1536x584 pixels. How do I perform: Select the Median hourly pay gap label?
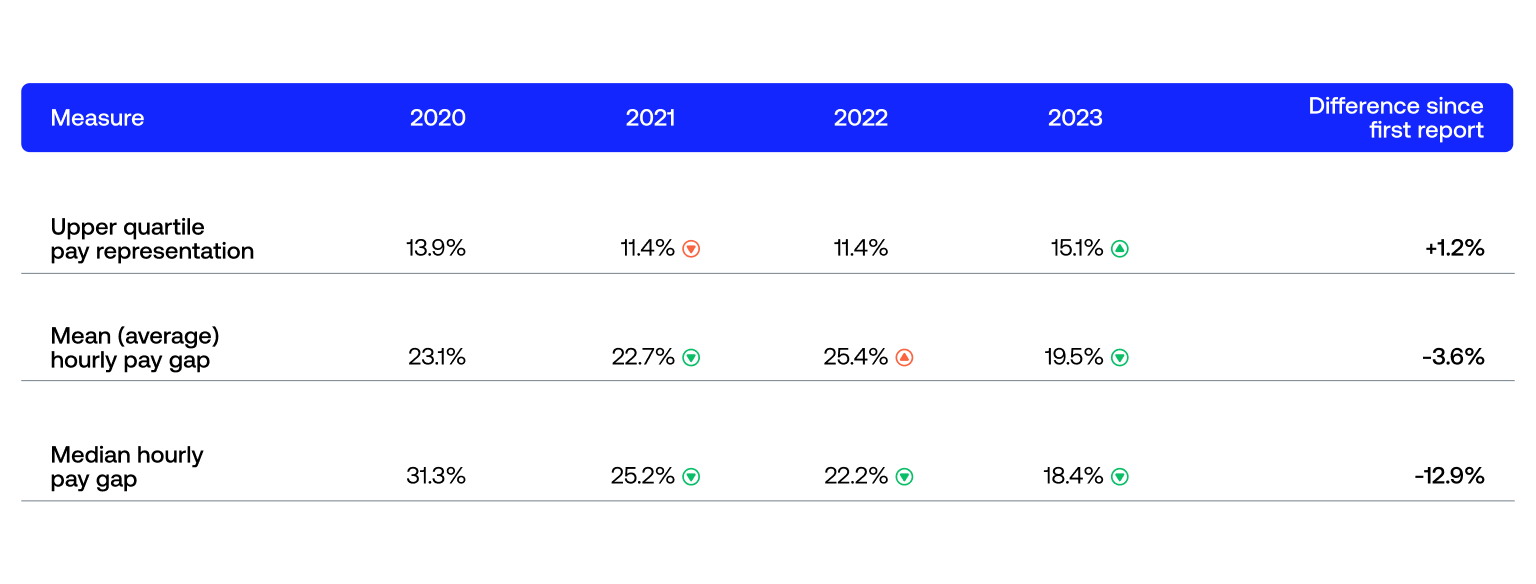[127, 467]
